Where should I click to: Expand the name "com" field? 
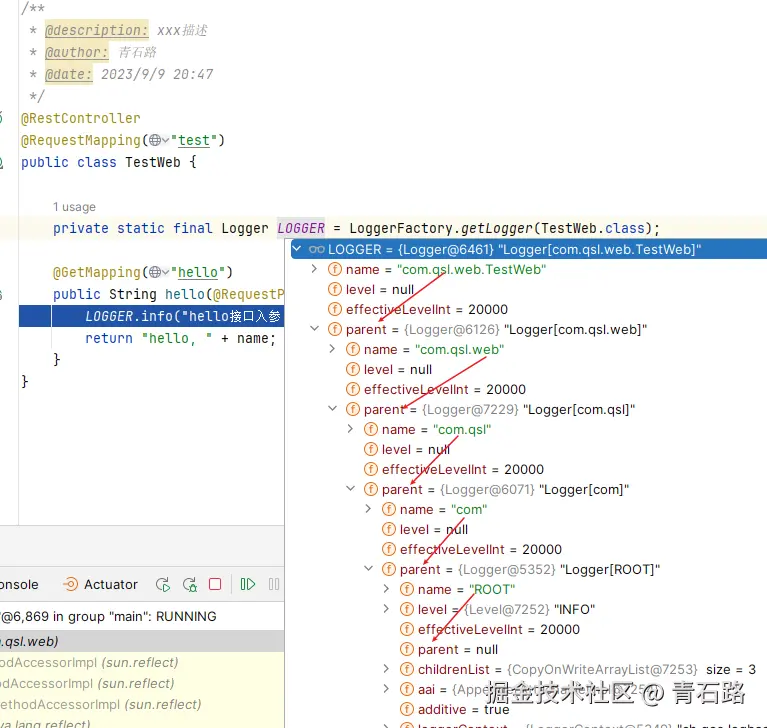pos(368,509)
